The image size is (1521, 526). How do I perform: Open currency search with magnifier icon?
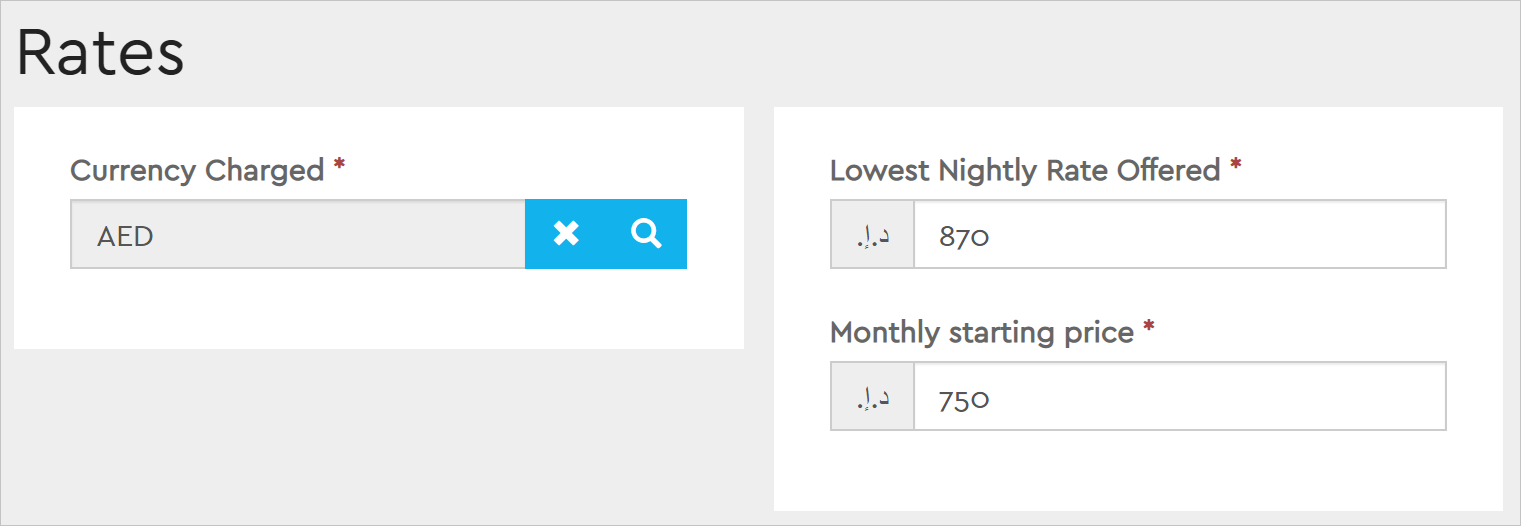point(647,234)
